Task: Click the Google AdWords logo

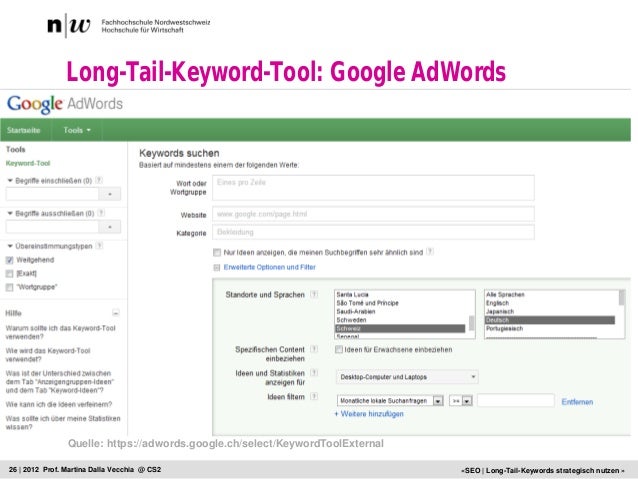Action: click(65, 104)
